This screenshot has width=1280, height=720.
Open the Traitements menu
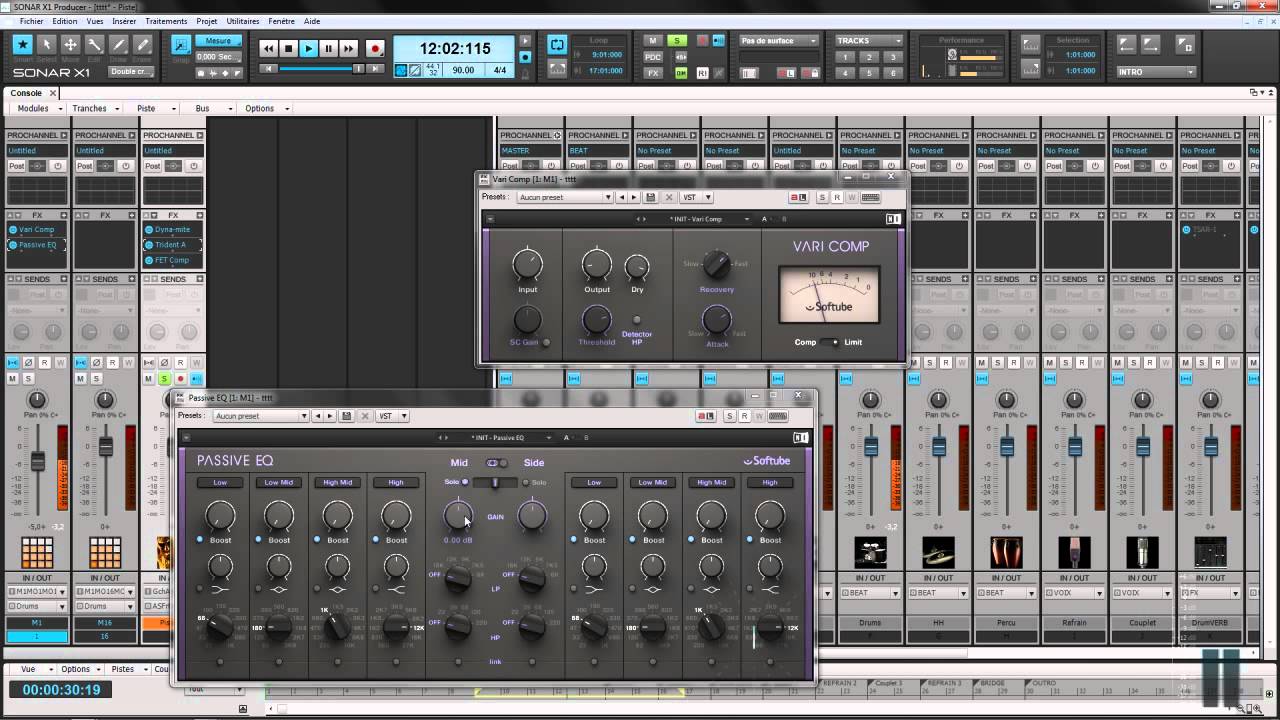166,21
